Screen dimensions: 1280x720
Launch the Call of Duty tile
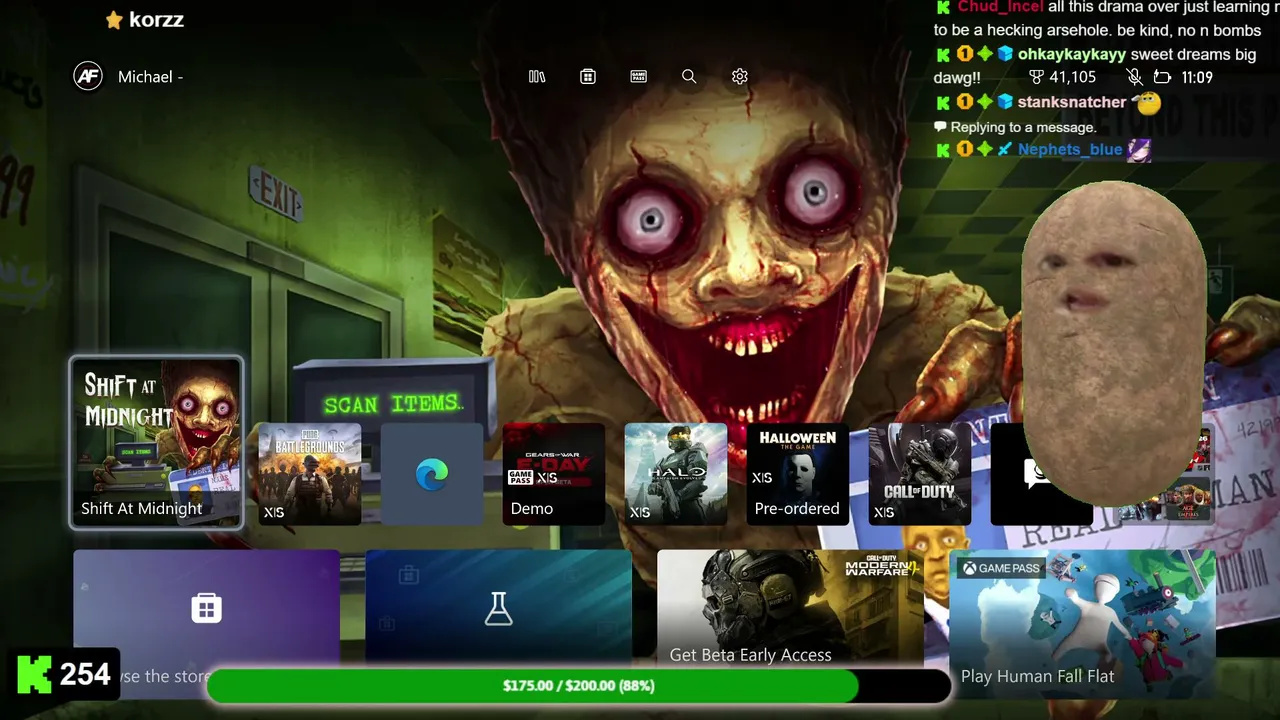(x=920, y=474)
